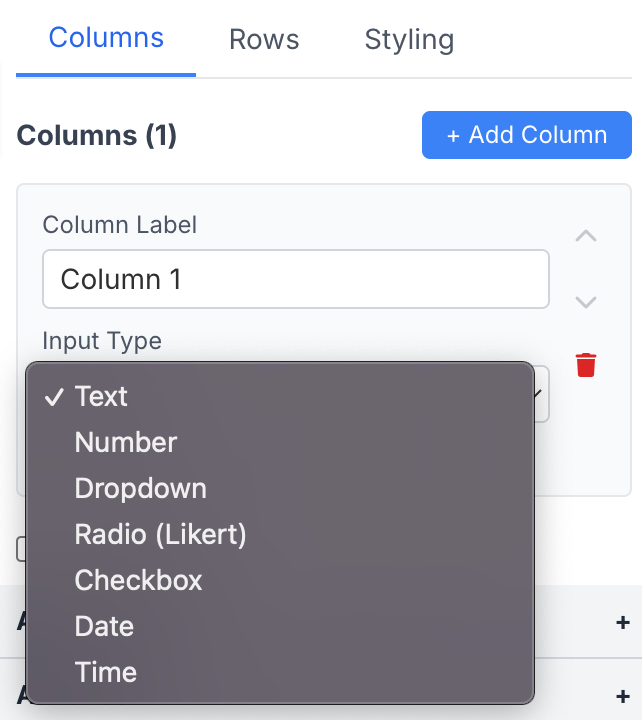Focus the Column Label text field

click(x=295, y=279)
